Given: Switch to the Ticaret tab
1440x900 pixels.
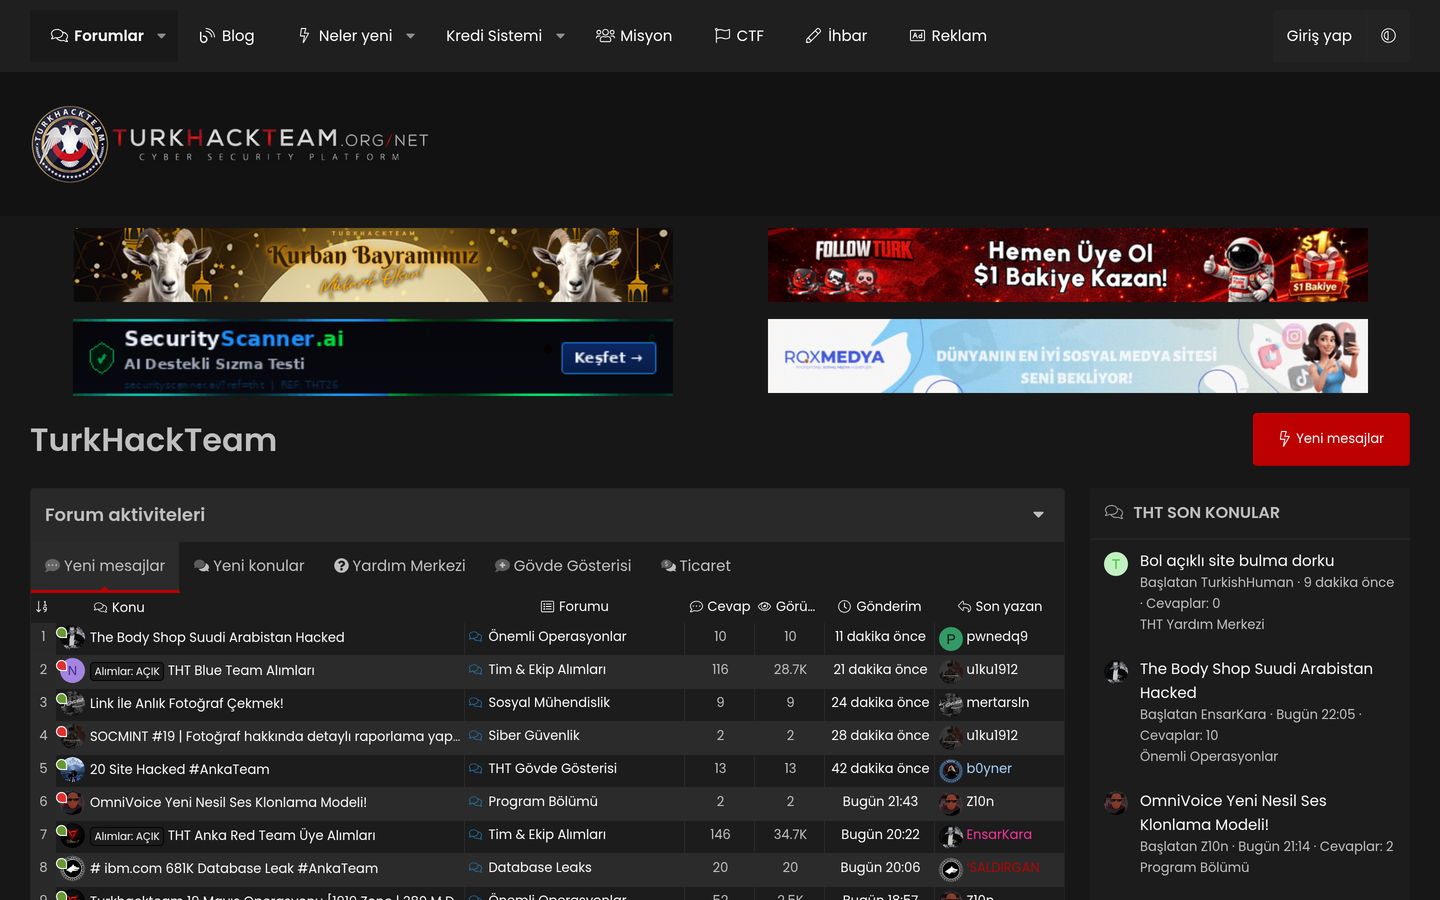Looking at the screenshot, I should [x=696, y=566].
